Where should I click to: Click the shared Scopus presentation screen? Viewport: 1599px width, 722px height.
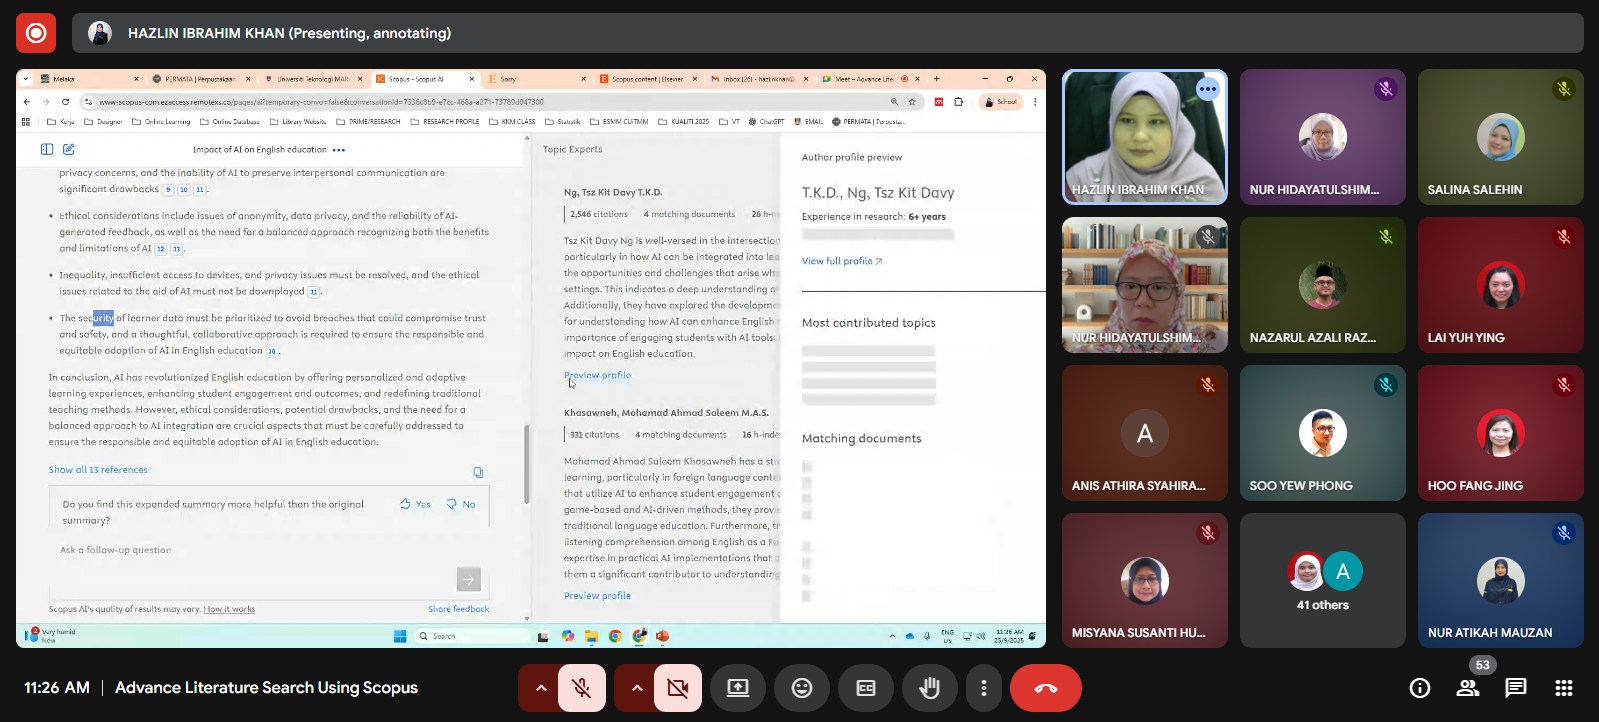530,358
